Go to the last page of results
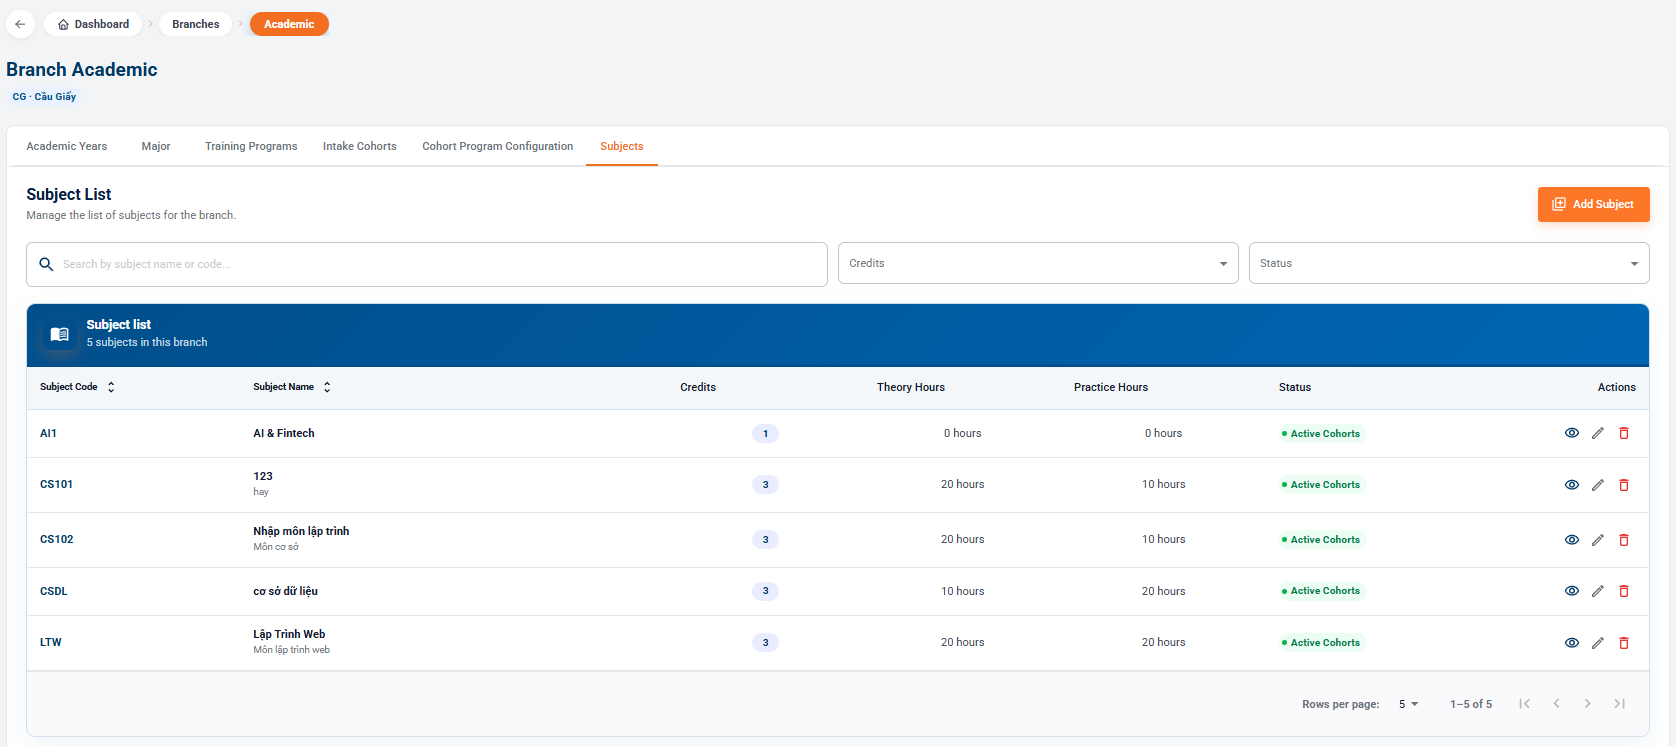This screenshot has height=747, width=1676. pyautogui.click(x=1620, y=704)
